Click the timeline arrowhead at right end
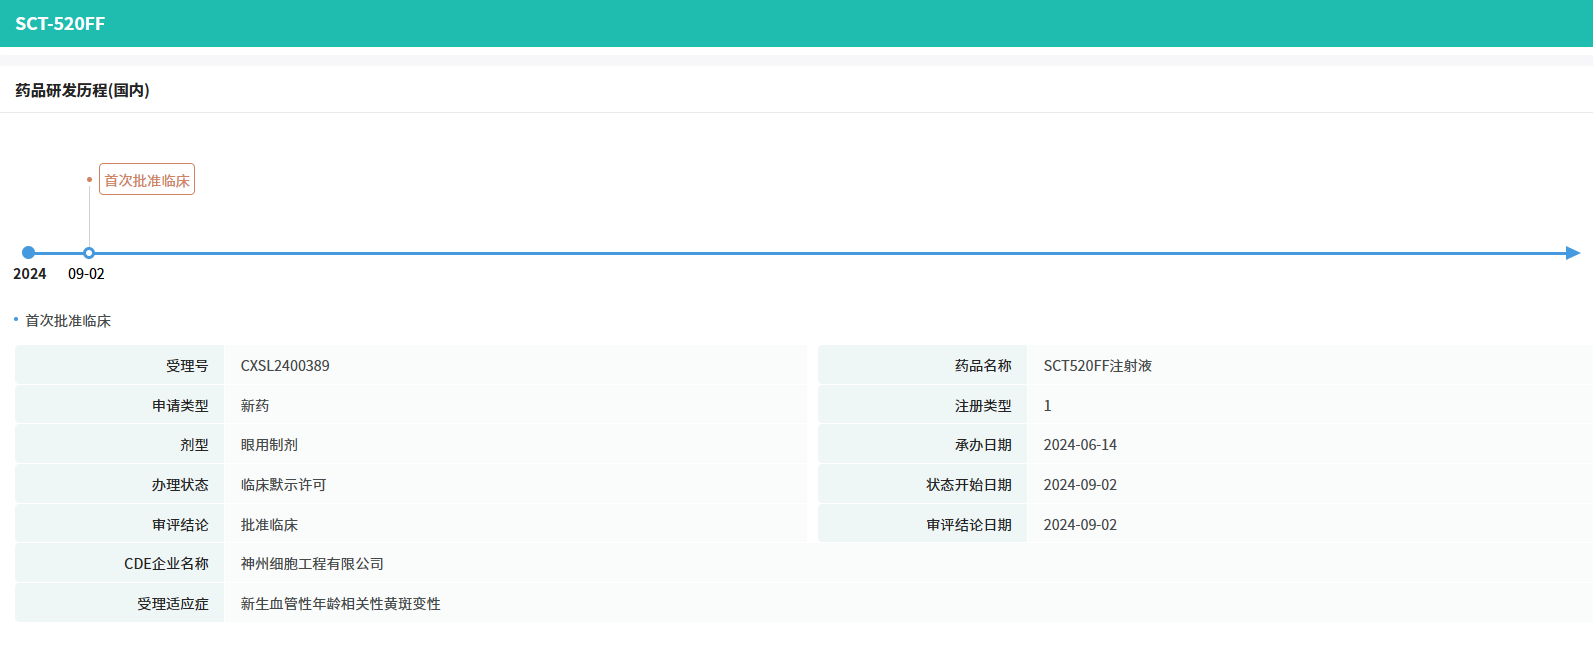 pyautogui.click(x=1572, y=253)
